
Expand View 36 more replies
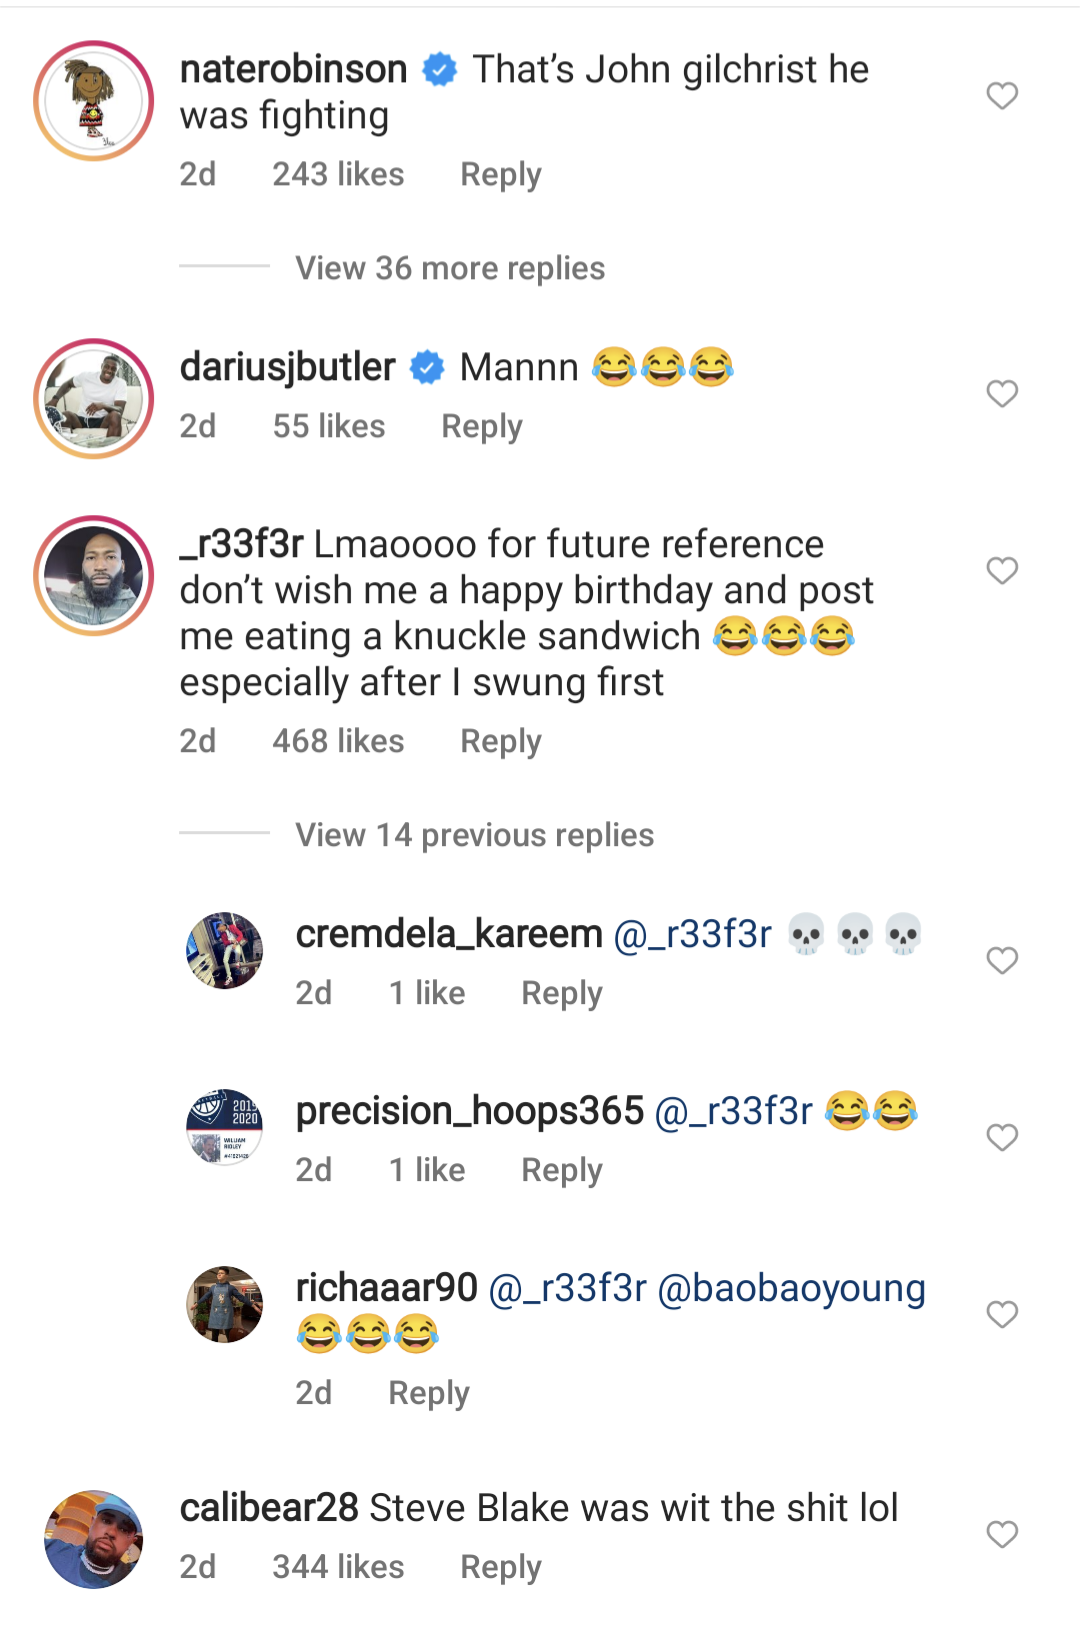450,268
